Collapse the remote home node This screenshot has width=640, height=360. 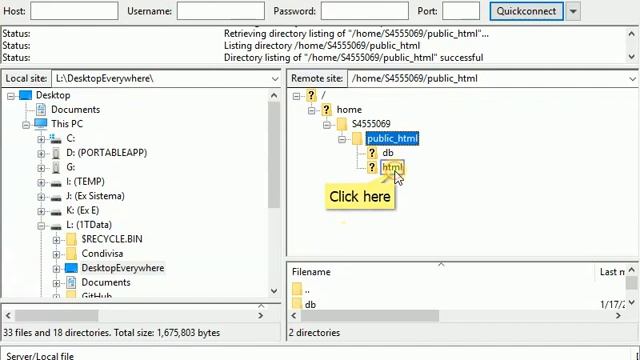pos(312,110)
